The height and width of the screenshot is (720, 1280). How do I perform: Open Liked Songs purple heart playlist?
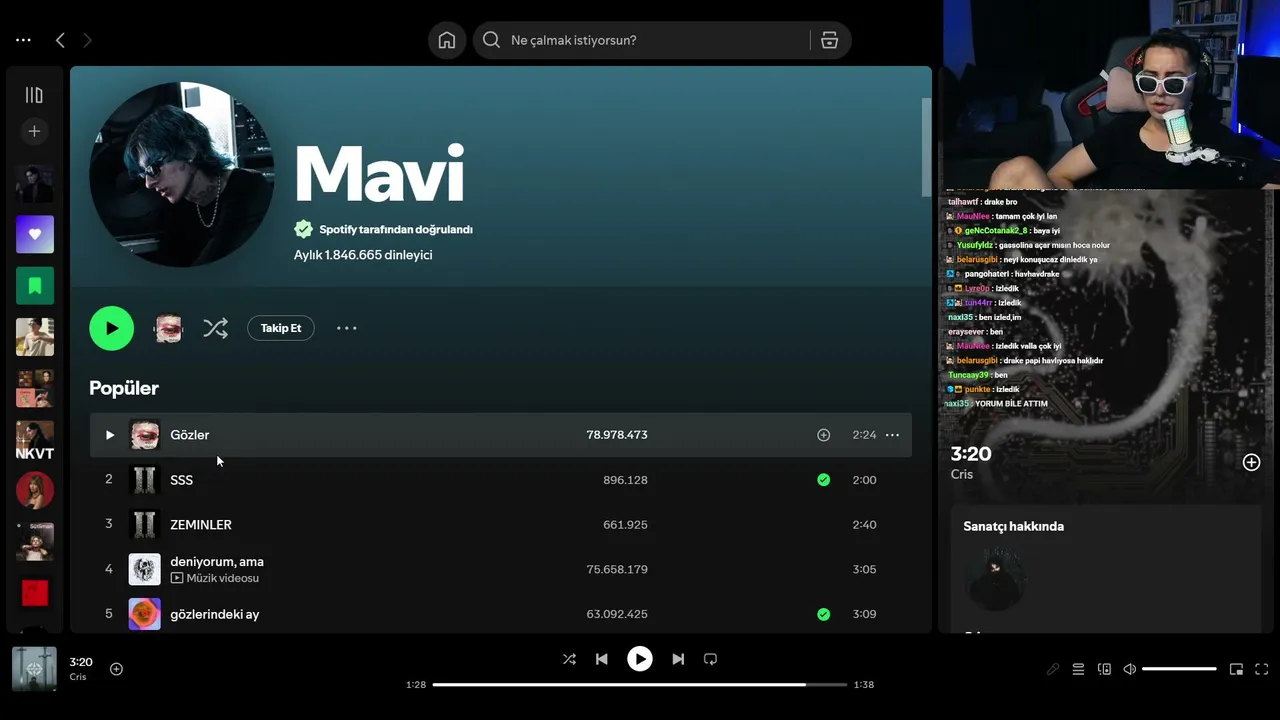(x=35, y=234)
